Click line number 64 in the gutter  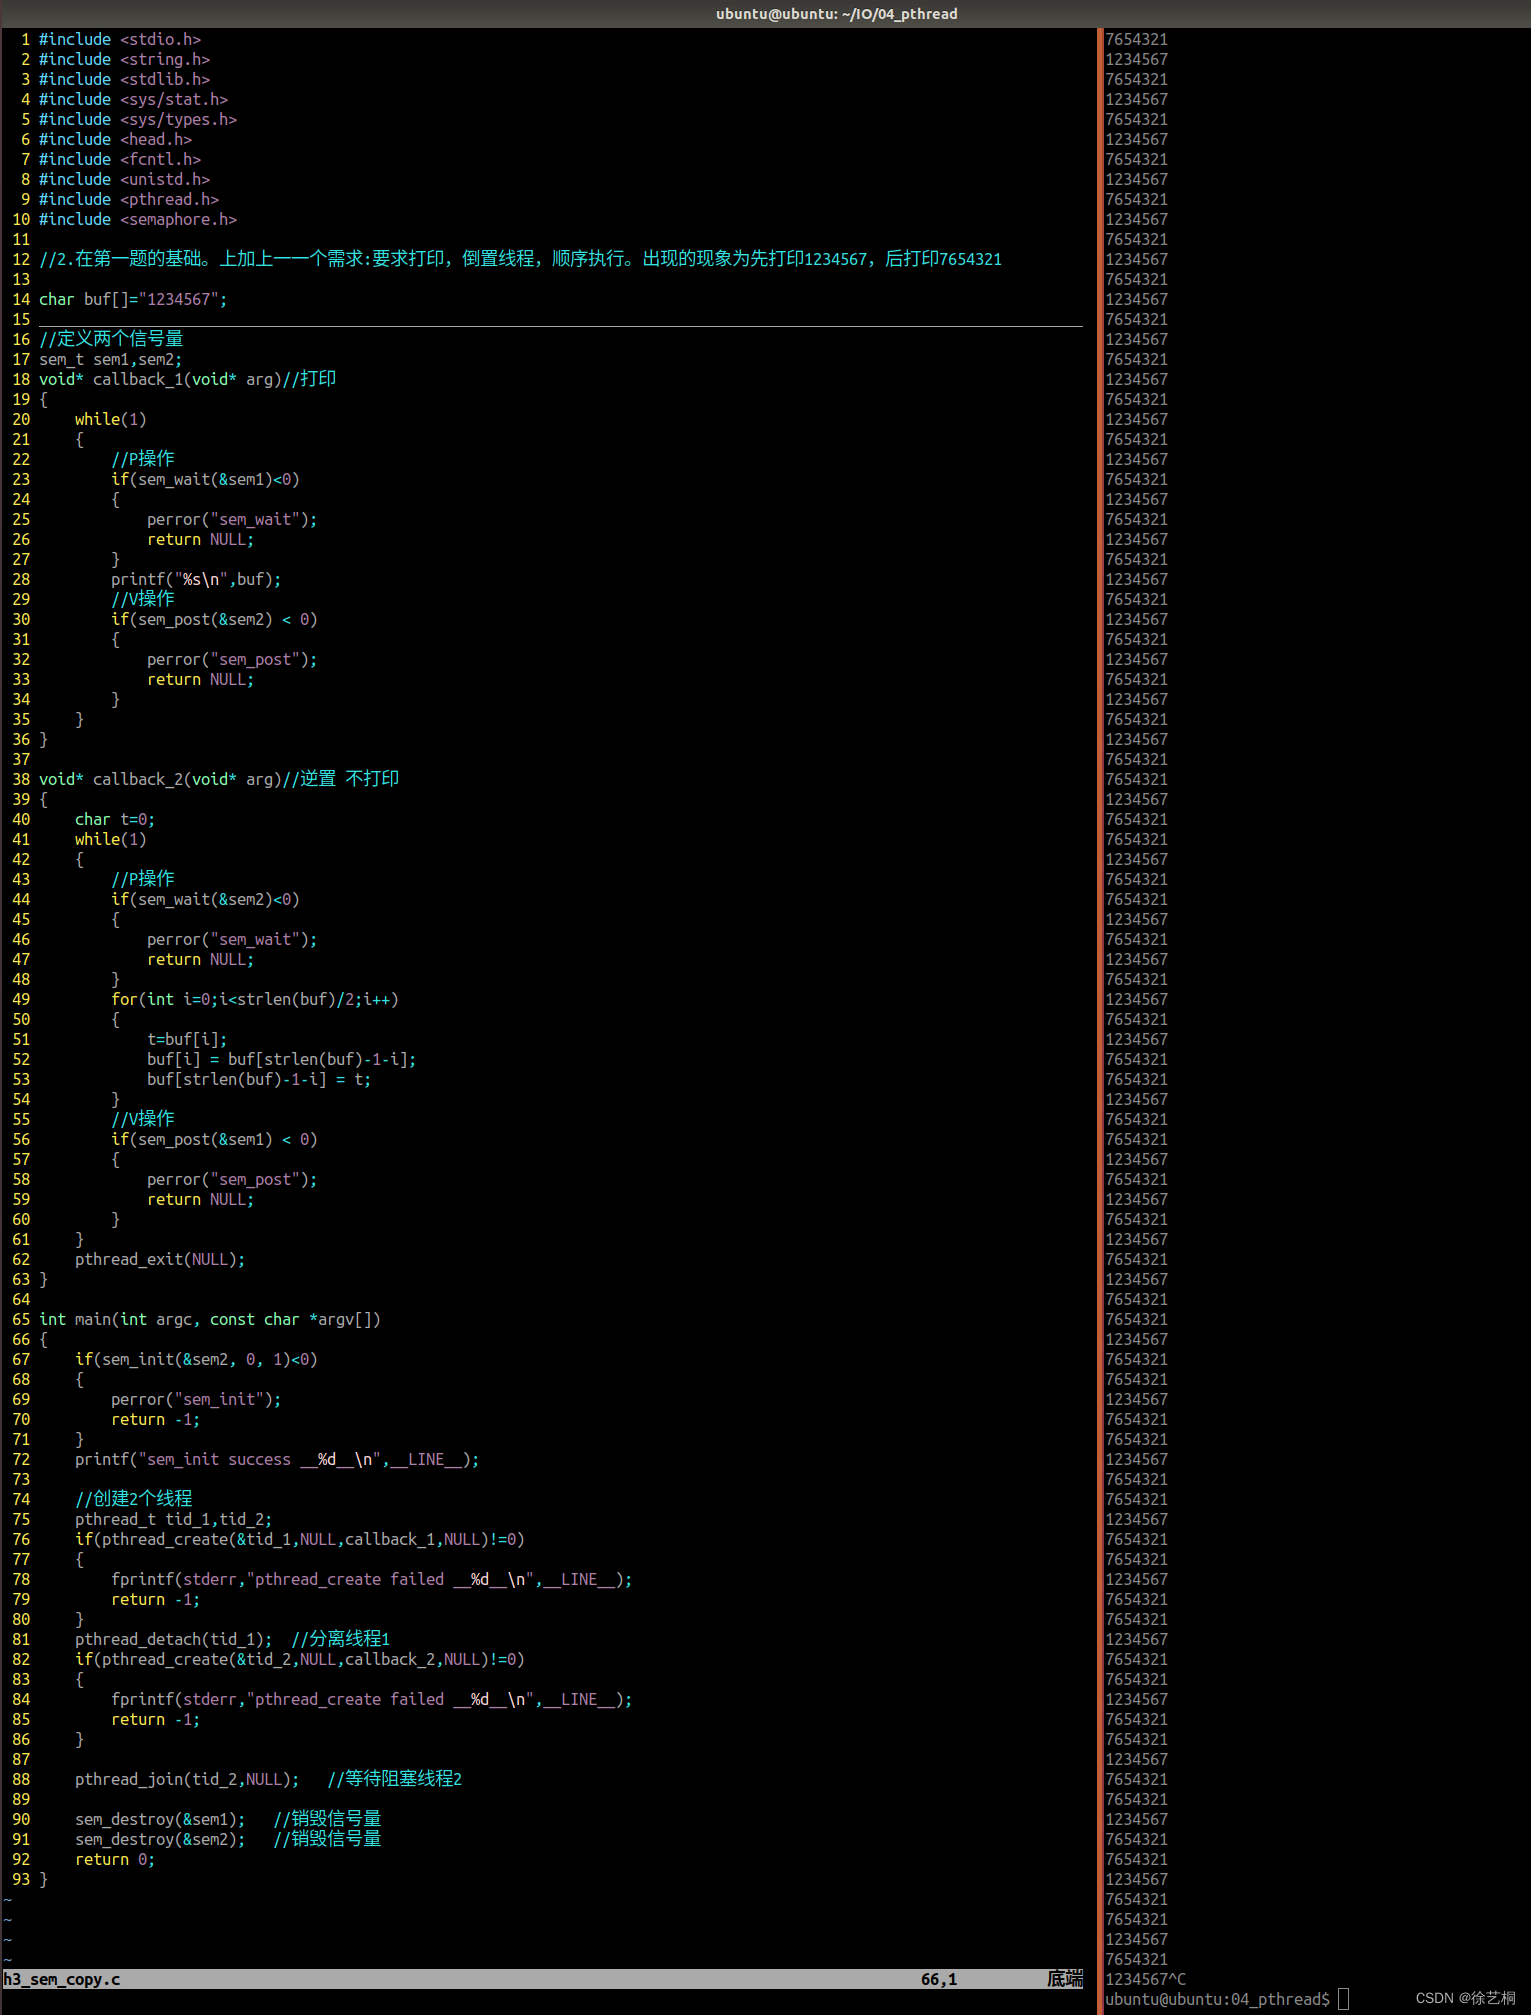(21, 1299)
